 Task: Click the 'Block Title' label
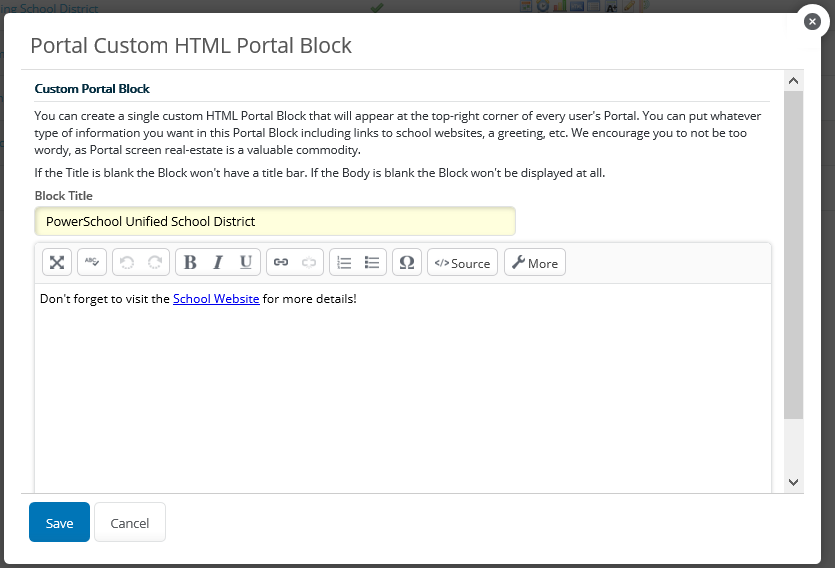(x=63, y=196)
